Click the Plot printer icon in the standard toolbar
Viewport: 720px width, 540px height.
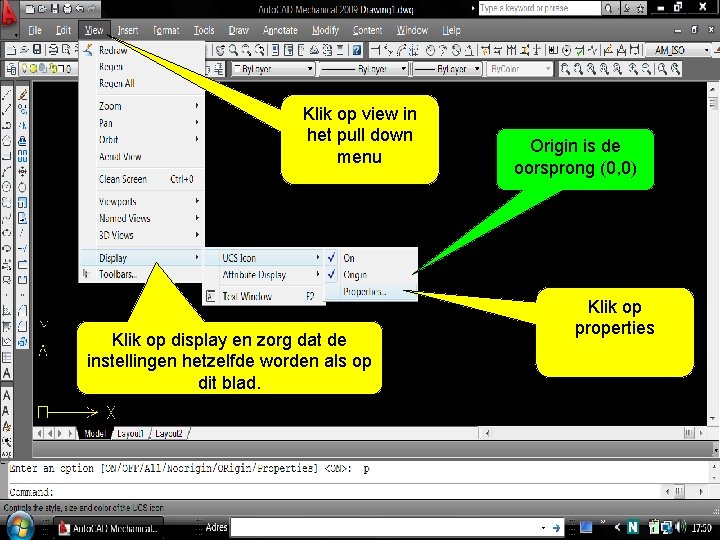point(54,50)
